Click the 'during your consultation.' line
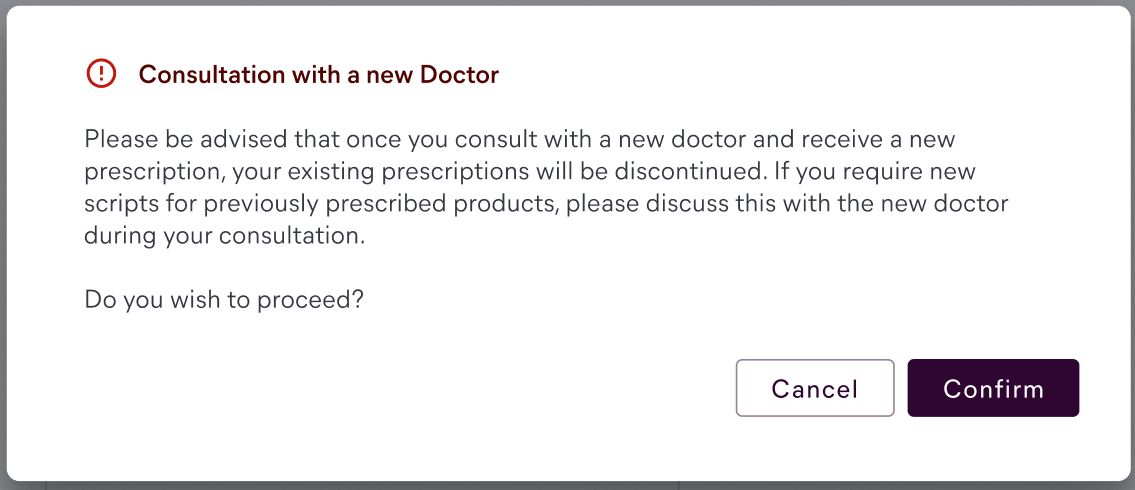The image size is (1135, 490). tap(224, 236)
